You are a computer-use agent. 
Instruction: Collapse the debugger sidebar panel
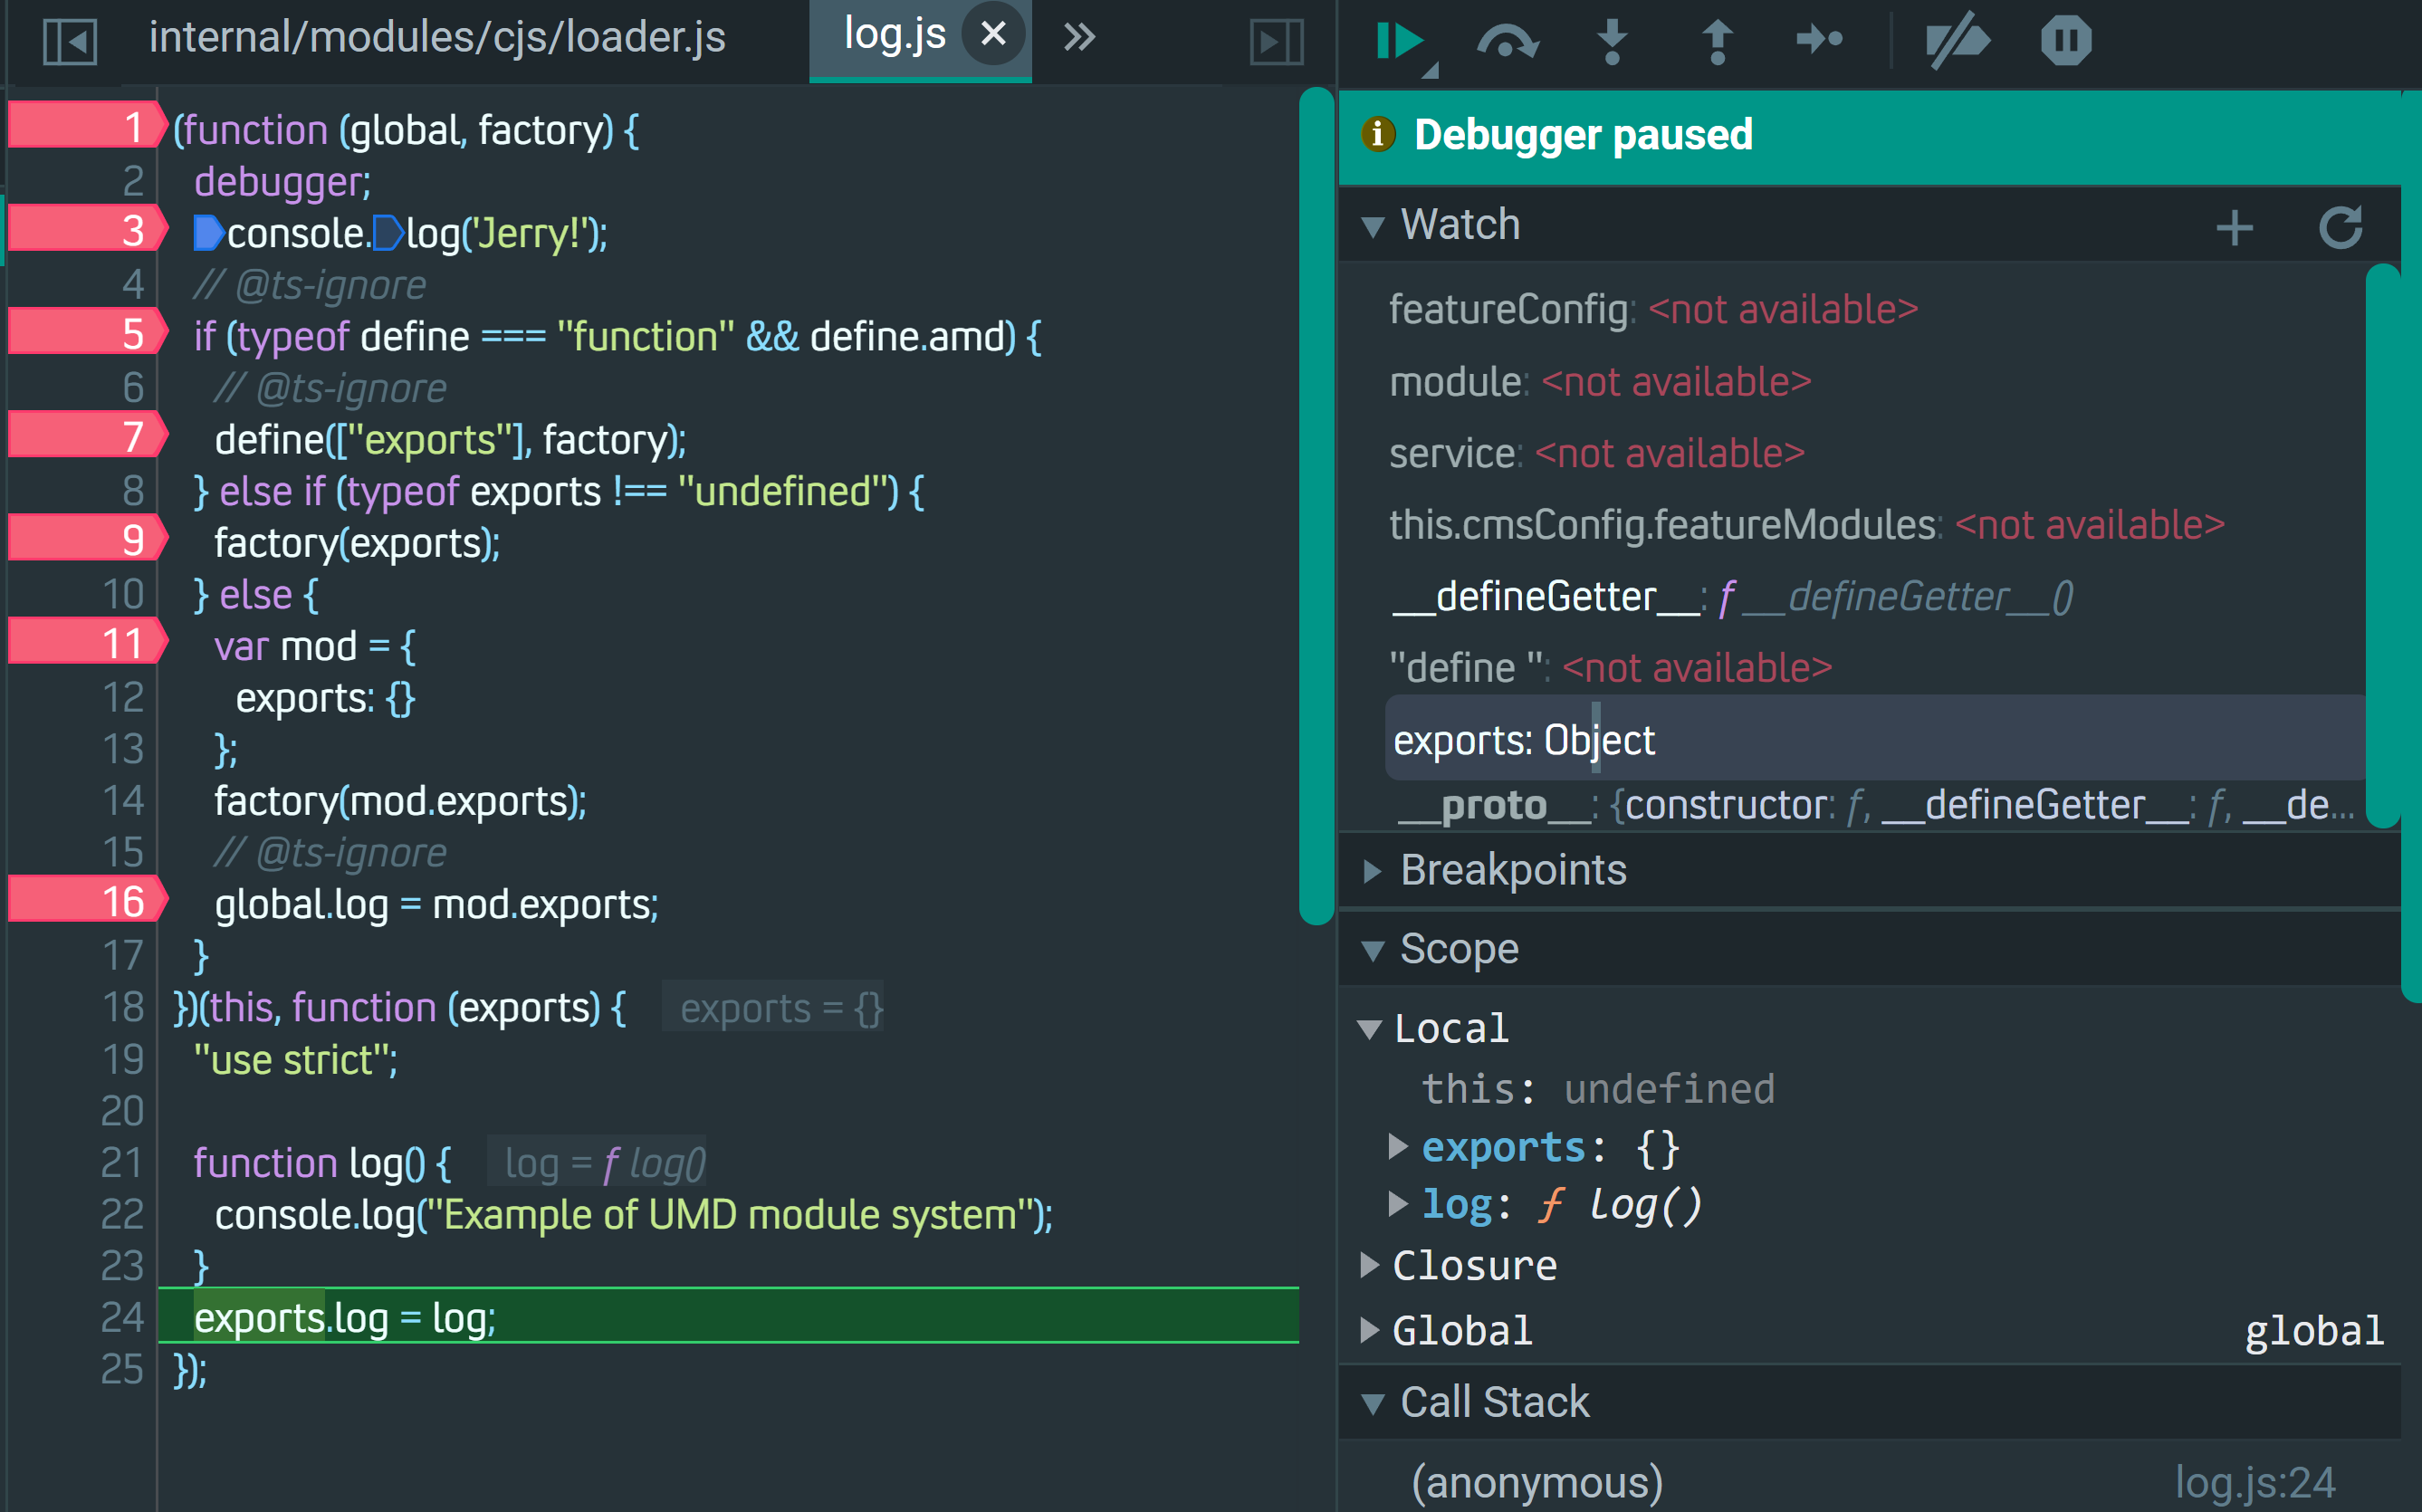pos(1276,41)
